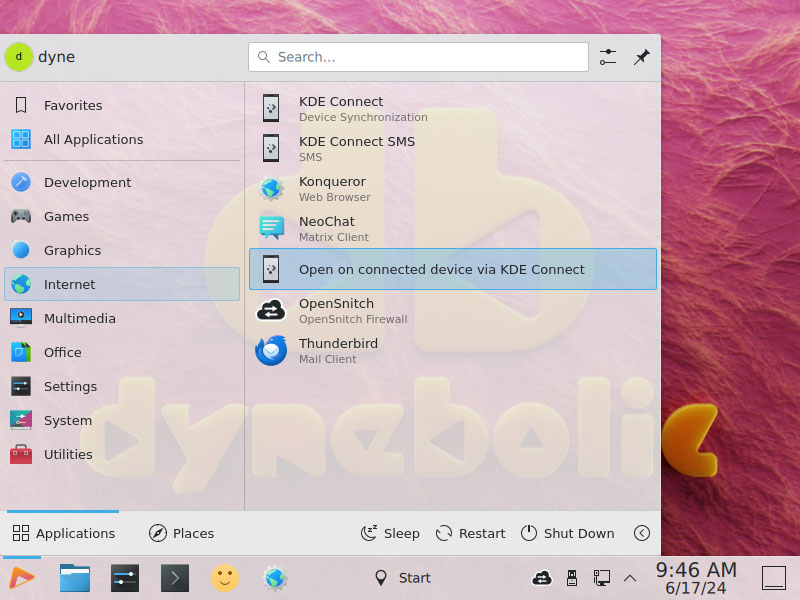
Task: Expand more session options arrow
Action: pyautogui.click(x=641, y=533)
